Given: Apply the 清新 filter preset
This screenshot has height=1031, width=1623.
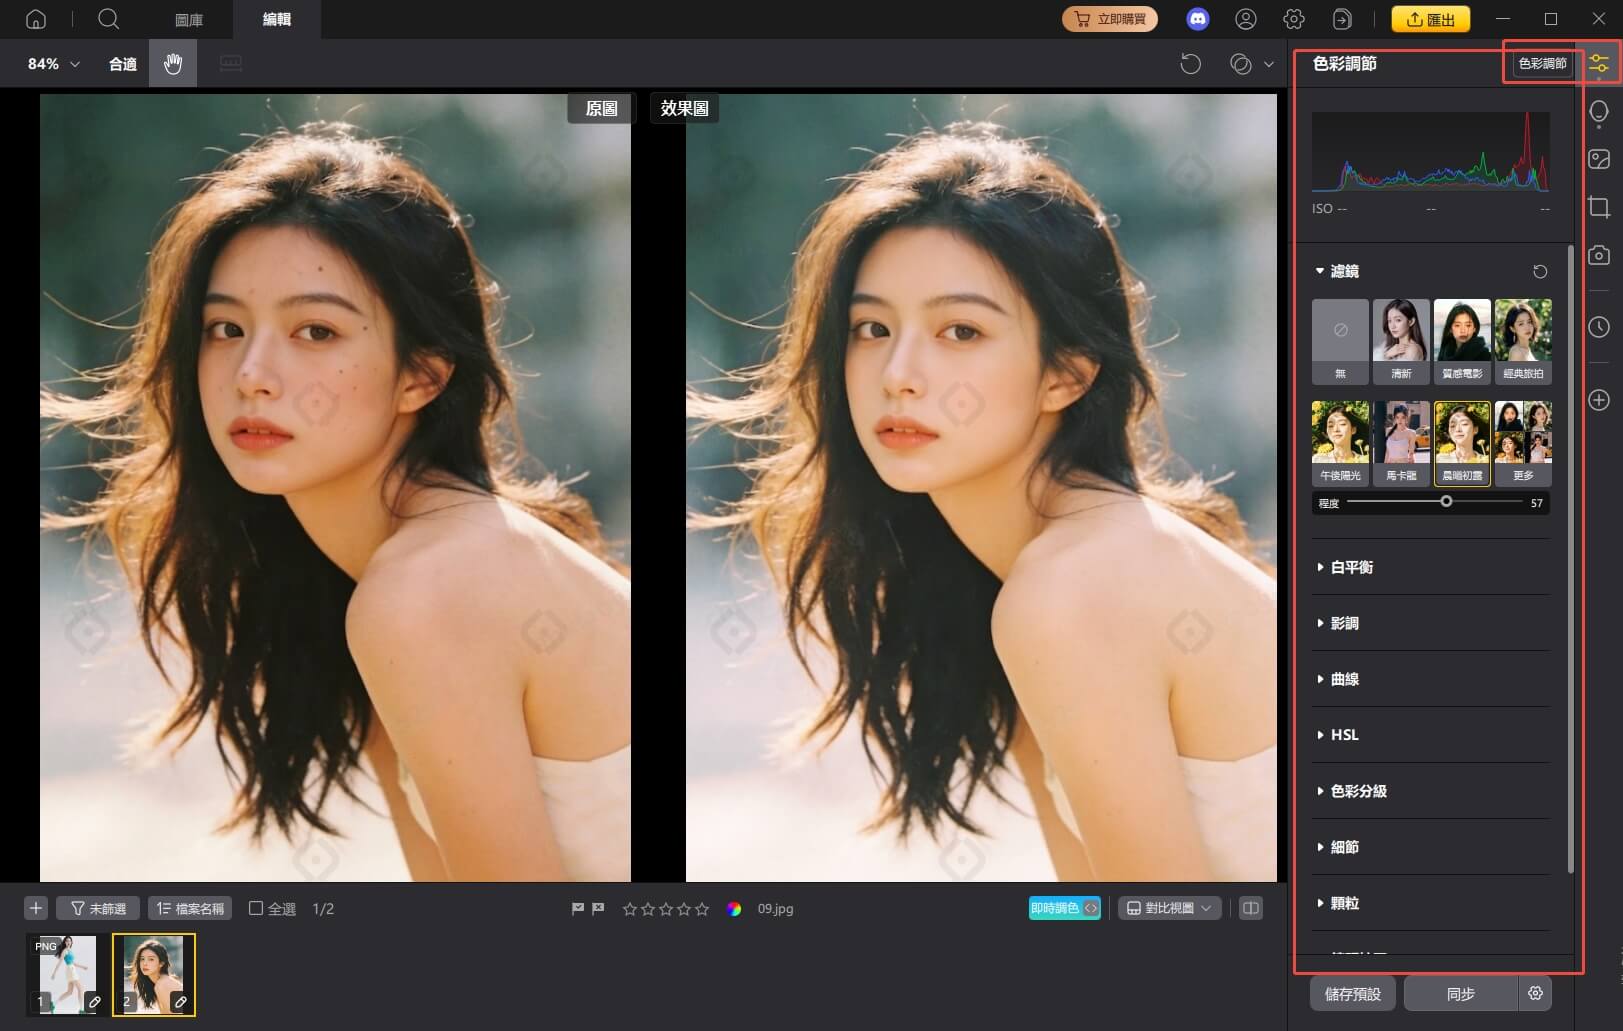Looking at the screenshot, I should 1401,341.
